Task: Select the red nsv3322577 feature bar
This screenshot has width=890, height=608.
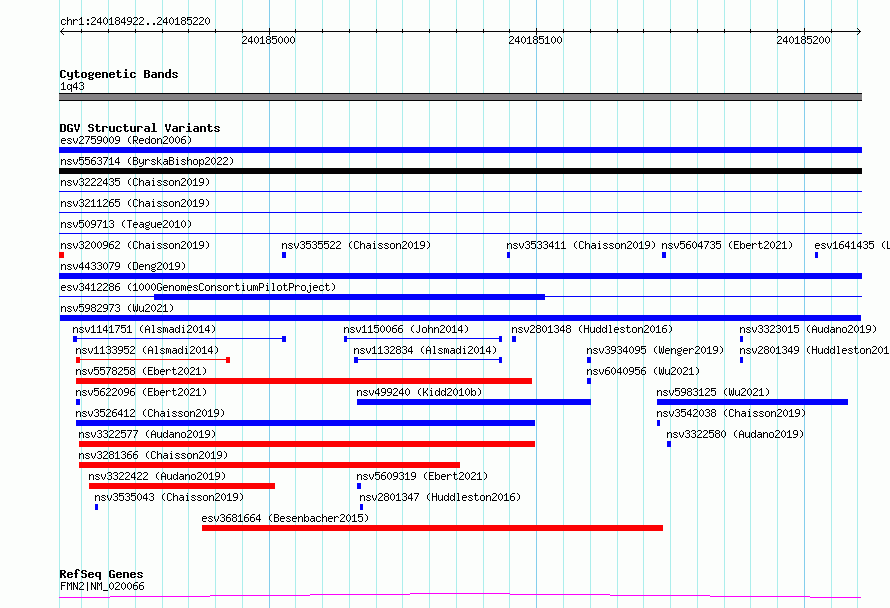Action: click(307, 444)
